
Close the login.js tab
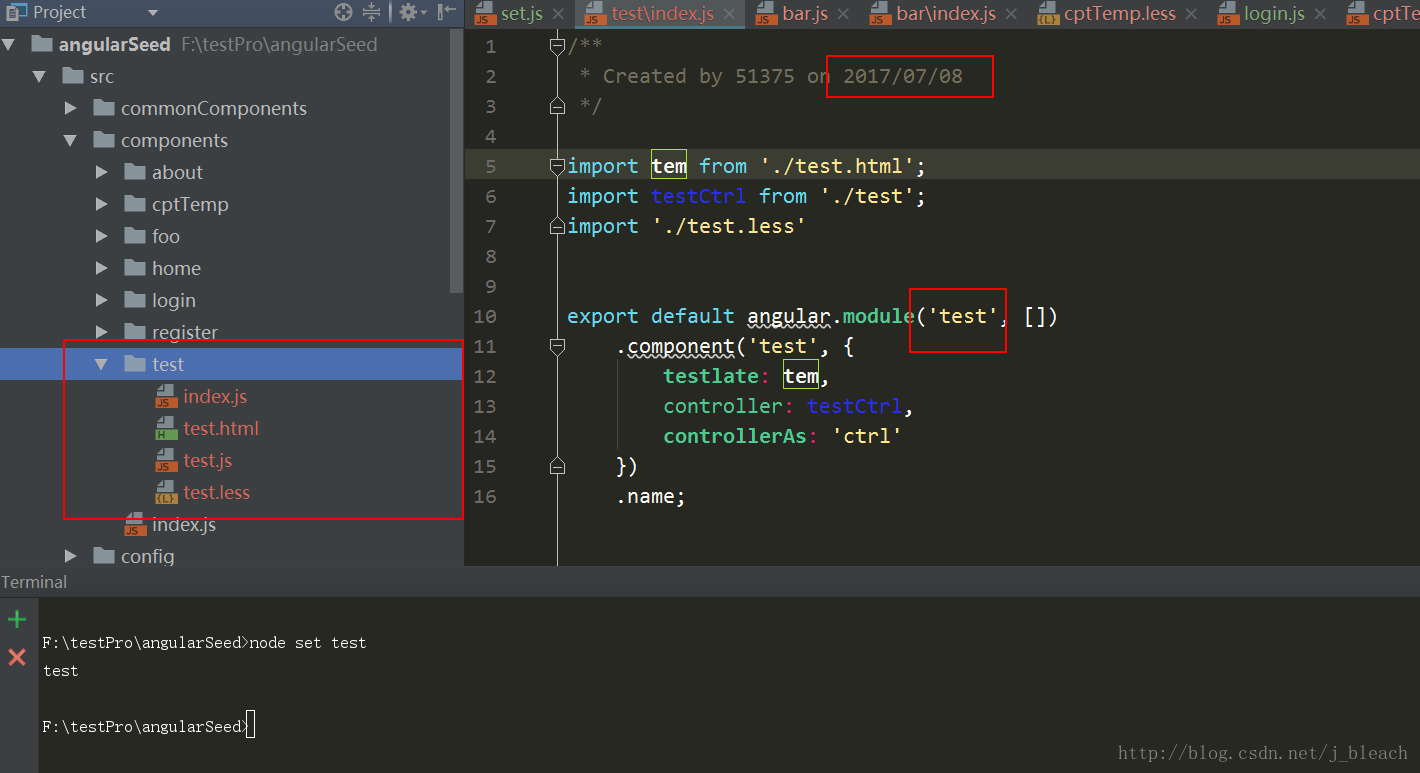pos(1320,14)
